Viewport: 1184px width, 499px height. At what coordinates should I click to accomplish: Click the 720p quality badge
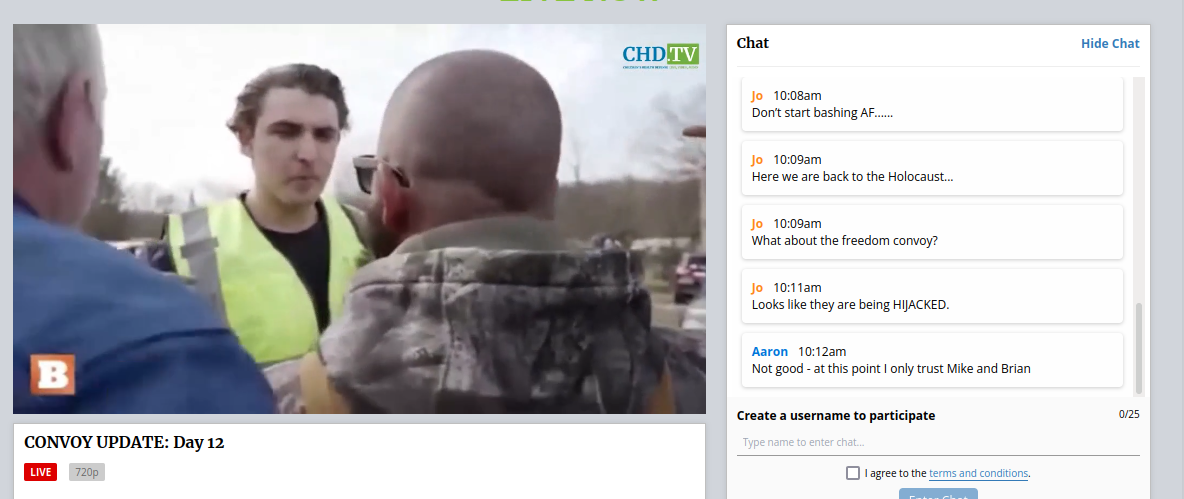(x=87, y=472)
